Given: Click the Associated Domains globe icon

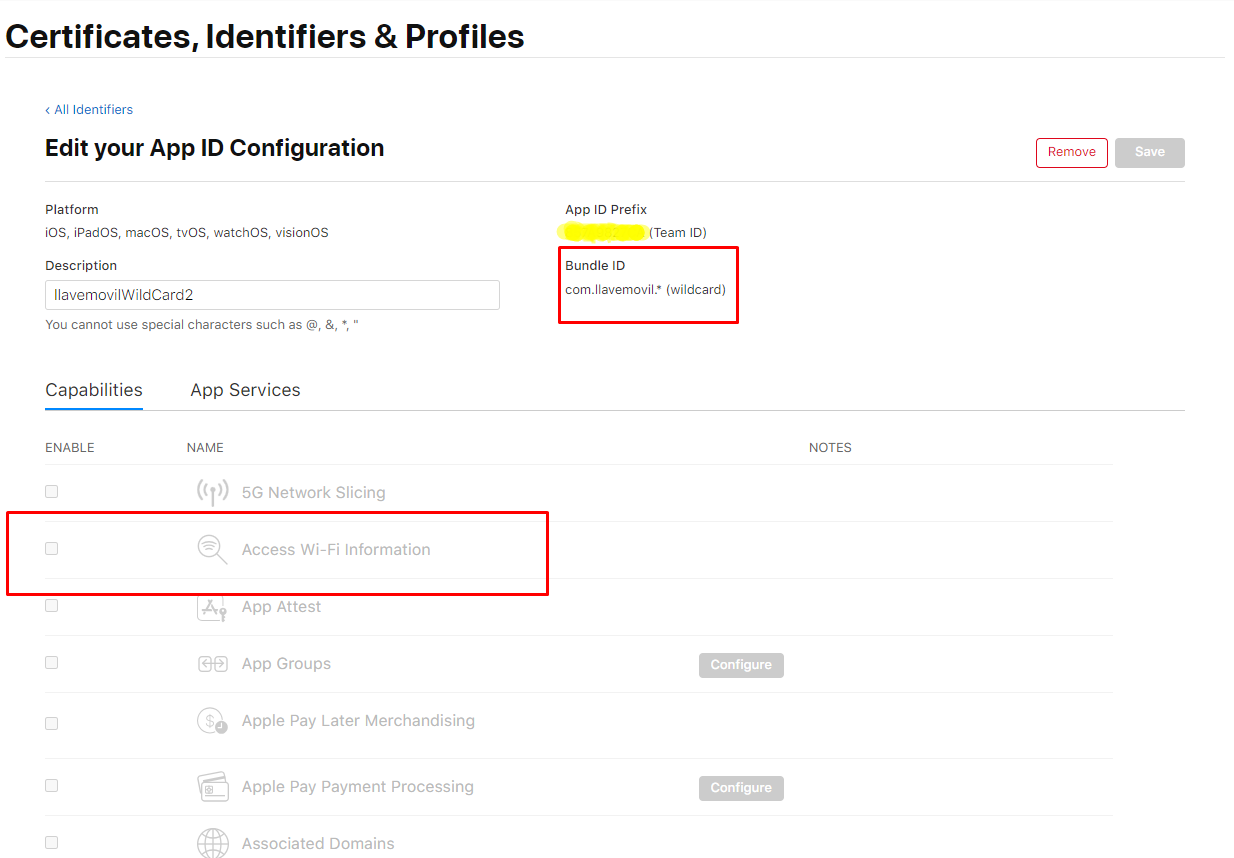Looking at the screenshot, I should pos(212,842).
